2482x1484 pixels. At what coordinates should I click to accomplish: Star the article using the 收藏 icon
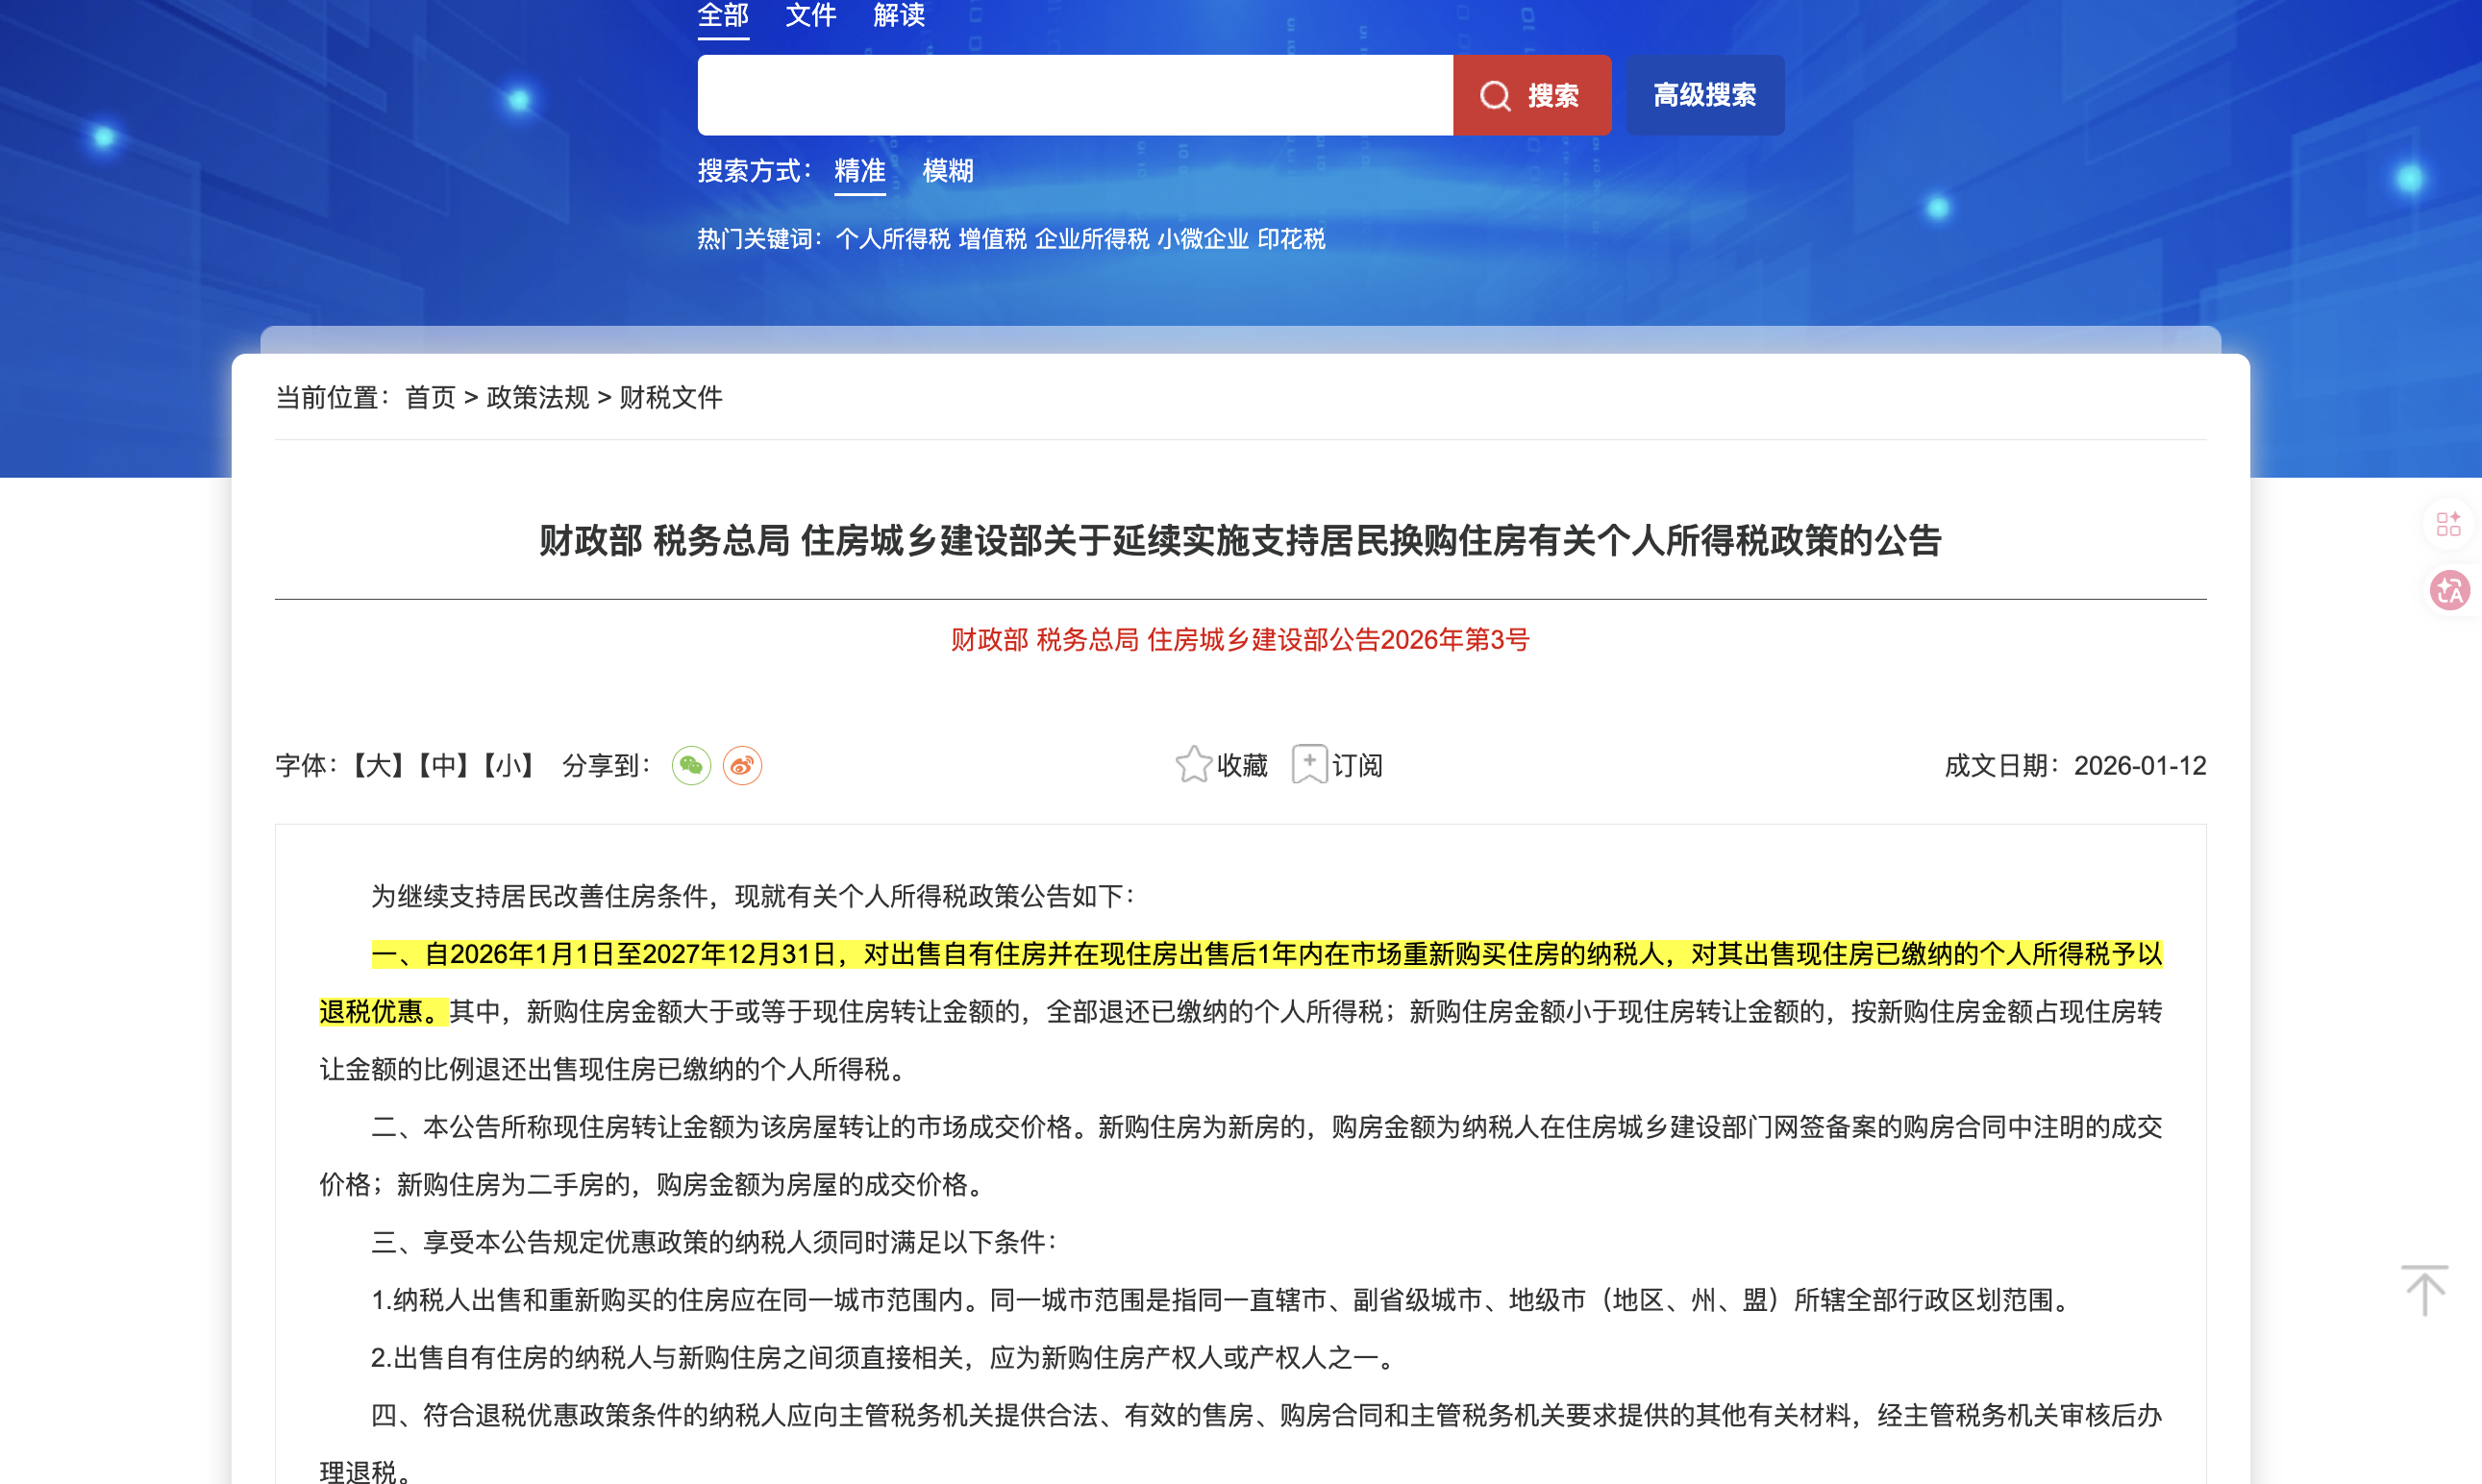1192,764
